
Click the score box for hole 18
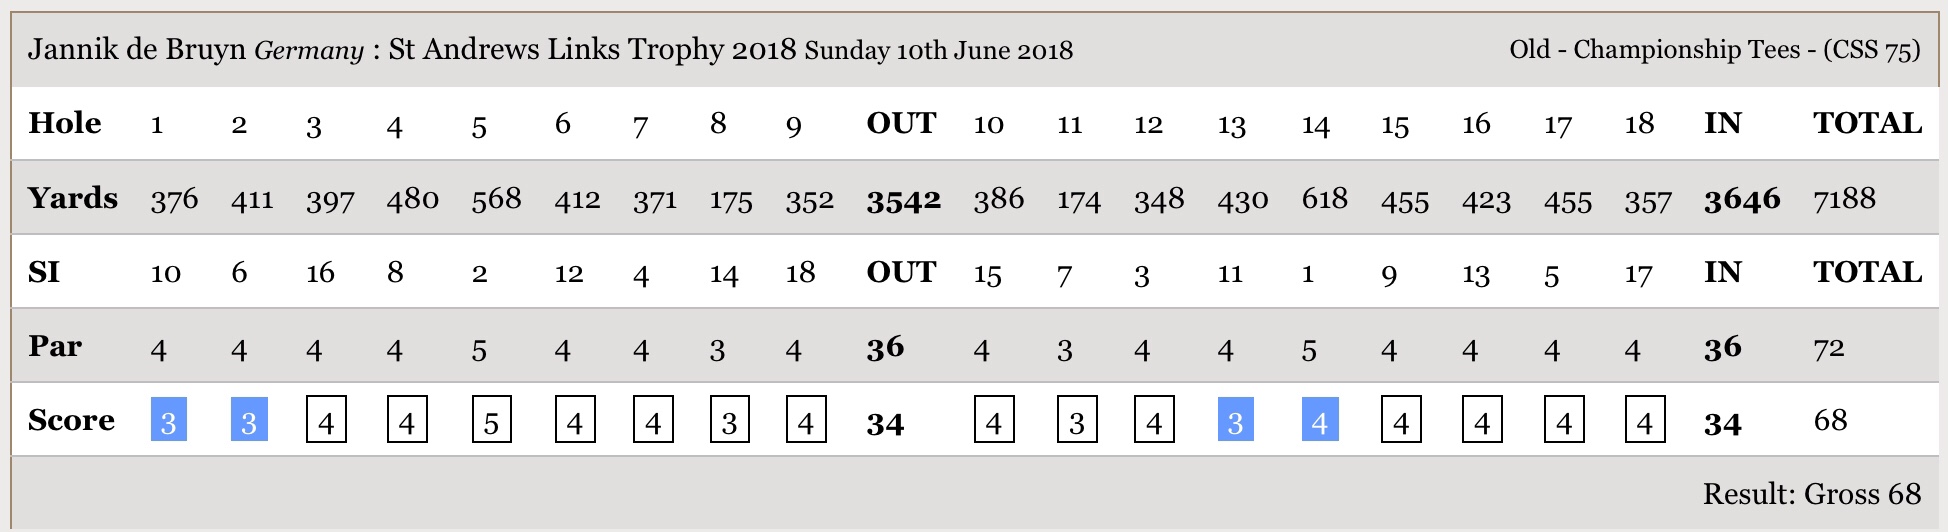click(1645, 419)
